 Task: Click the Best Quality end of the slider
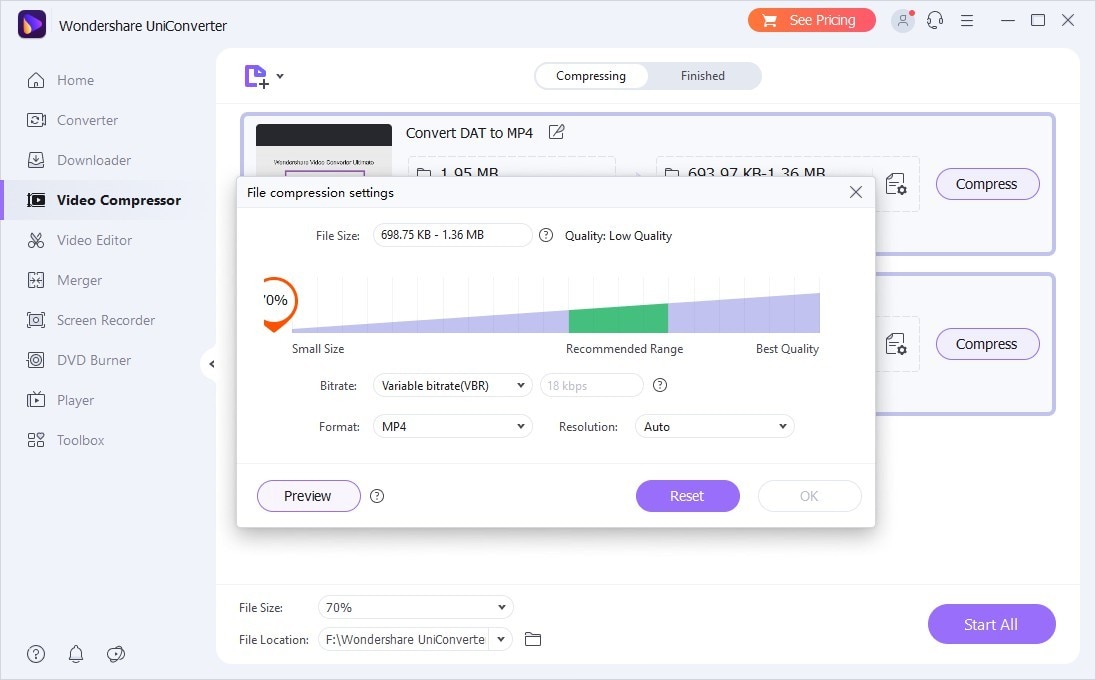[787, 349]
